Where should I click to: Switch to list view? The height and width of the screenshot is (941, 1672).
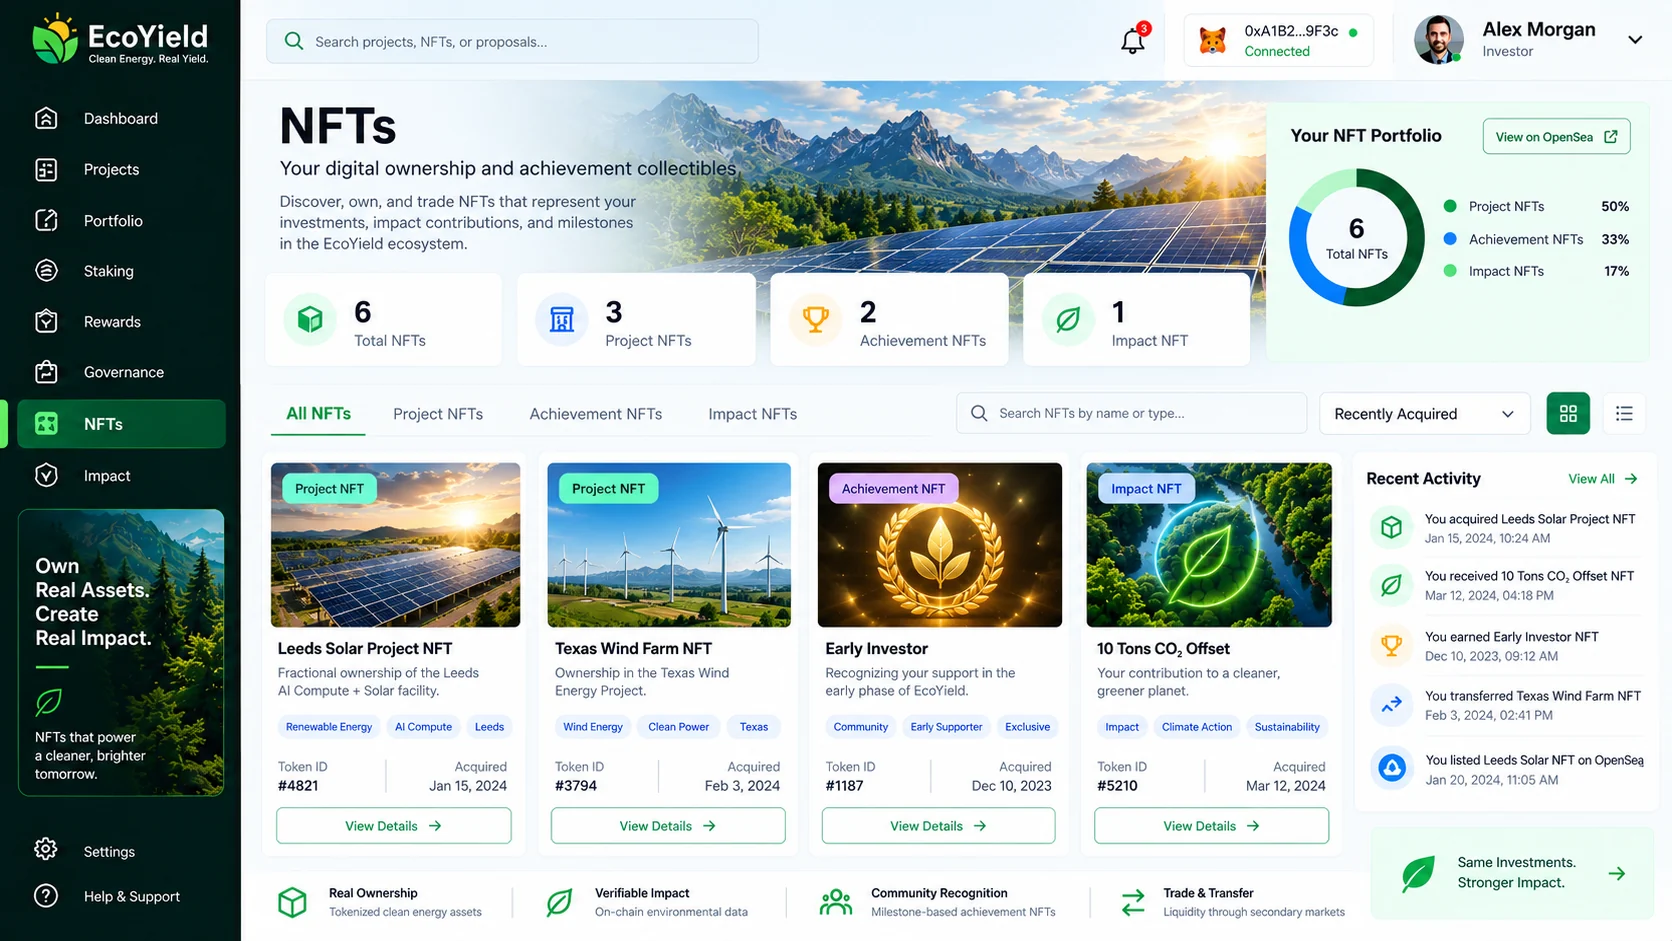1624,413
